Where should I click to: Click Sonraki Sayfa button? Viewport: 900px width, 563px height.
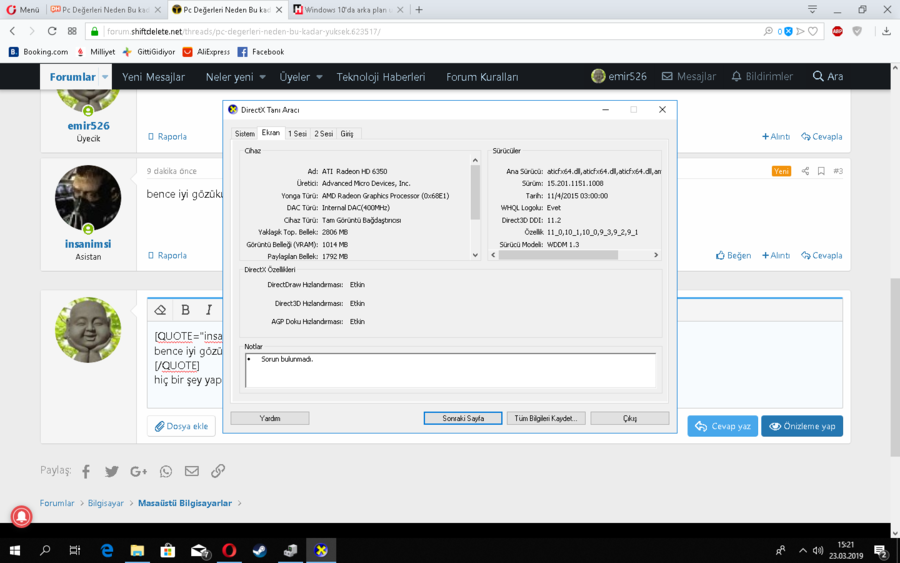pyautogui.click(x=463, y=418)
